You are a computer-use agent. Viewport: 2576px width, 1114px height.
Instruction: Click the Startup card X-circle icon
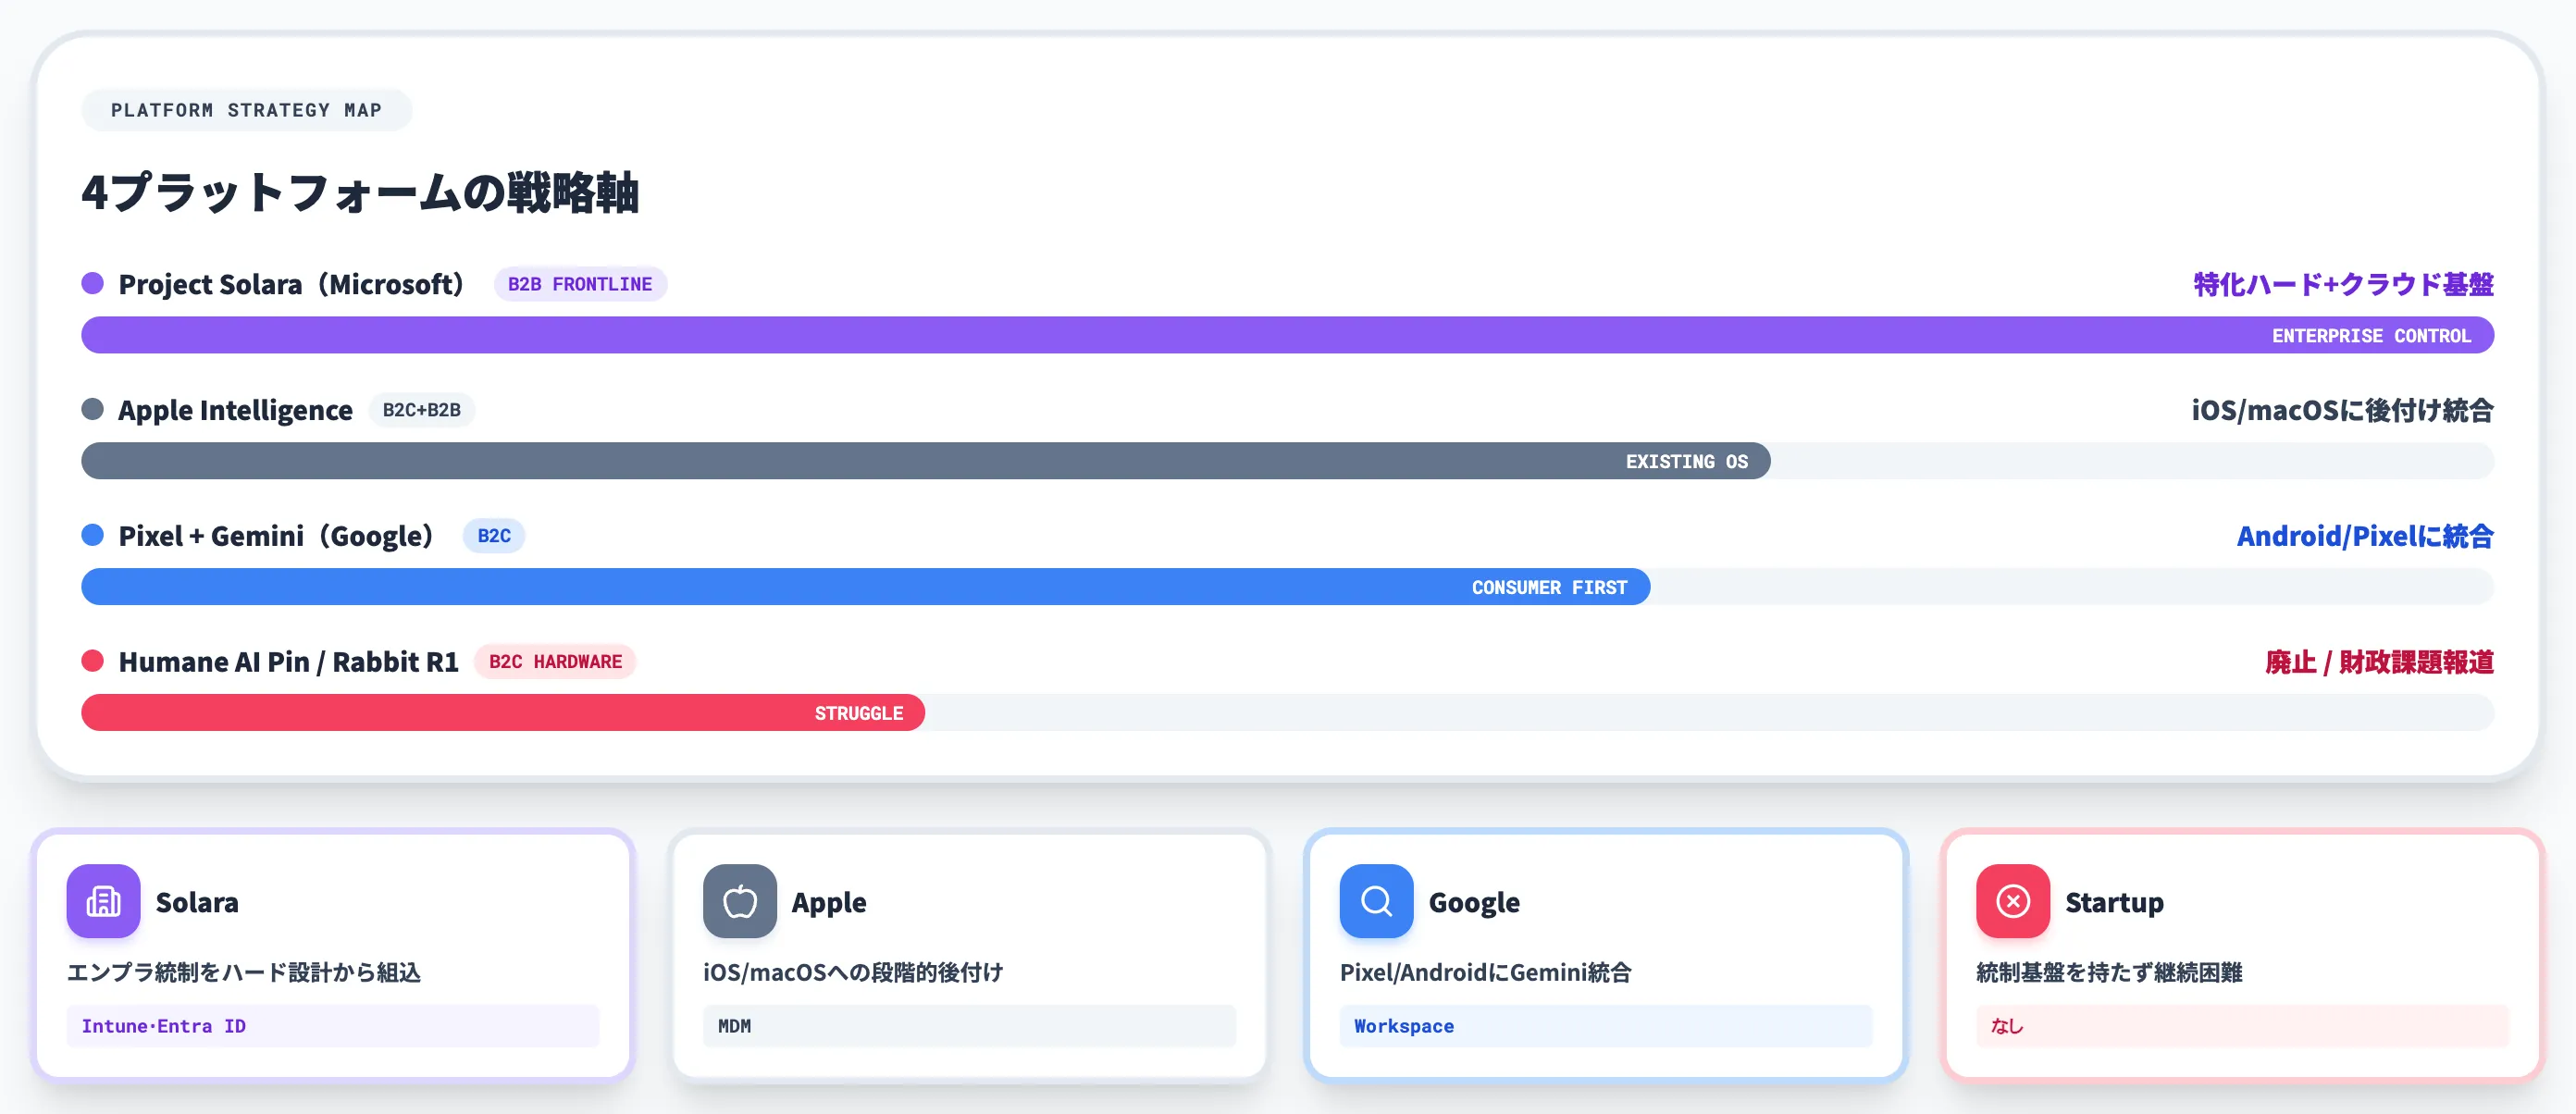(x=2013, y=901)
